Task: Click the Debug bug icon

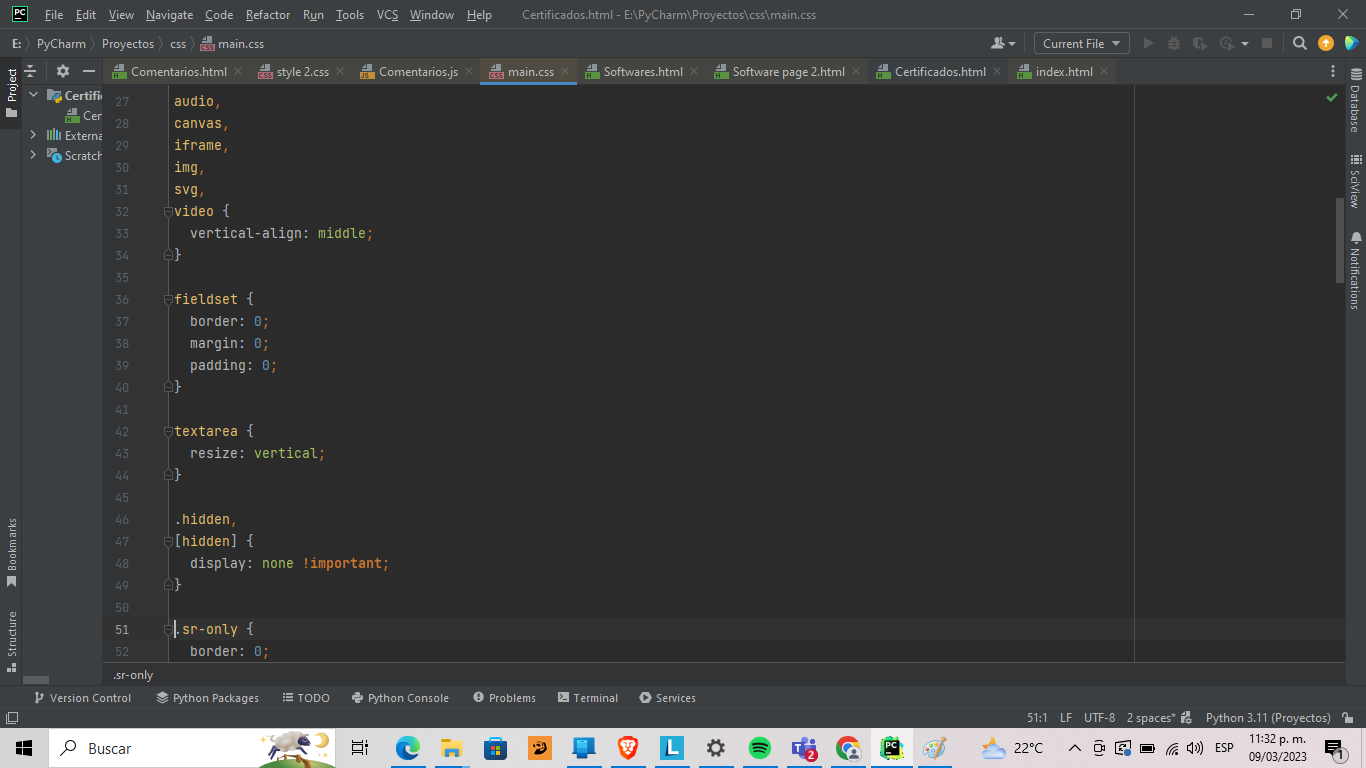Action: coord(1173,43)
